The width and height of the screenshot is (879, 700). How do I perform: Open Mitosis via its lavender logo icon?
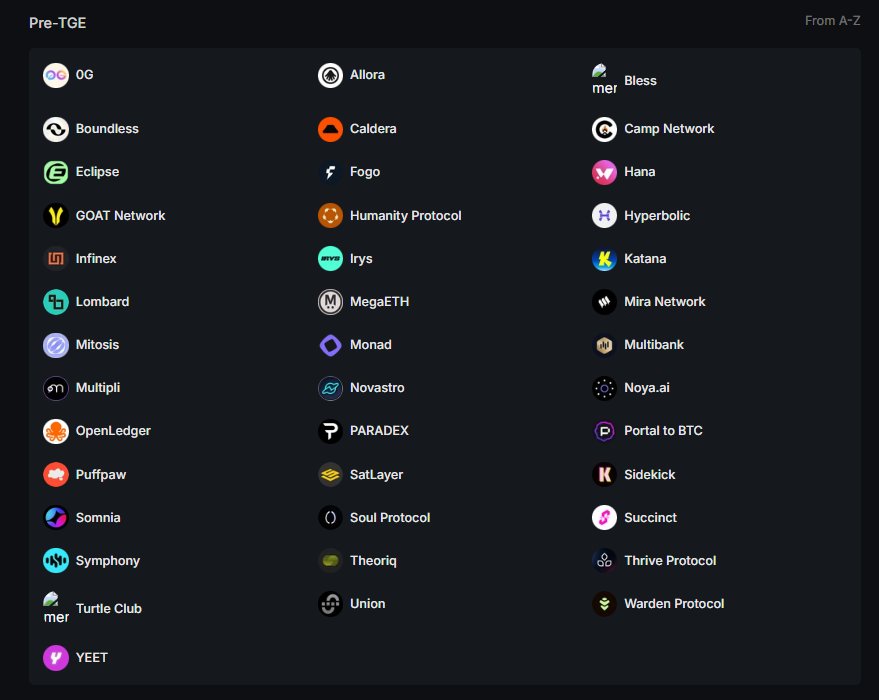coord(55,345)
